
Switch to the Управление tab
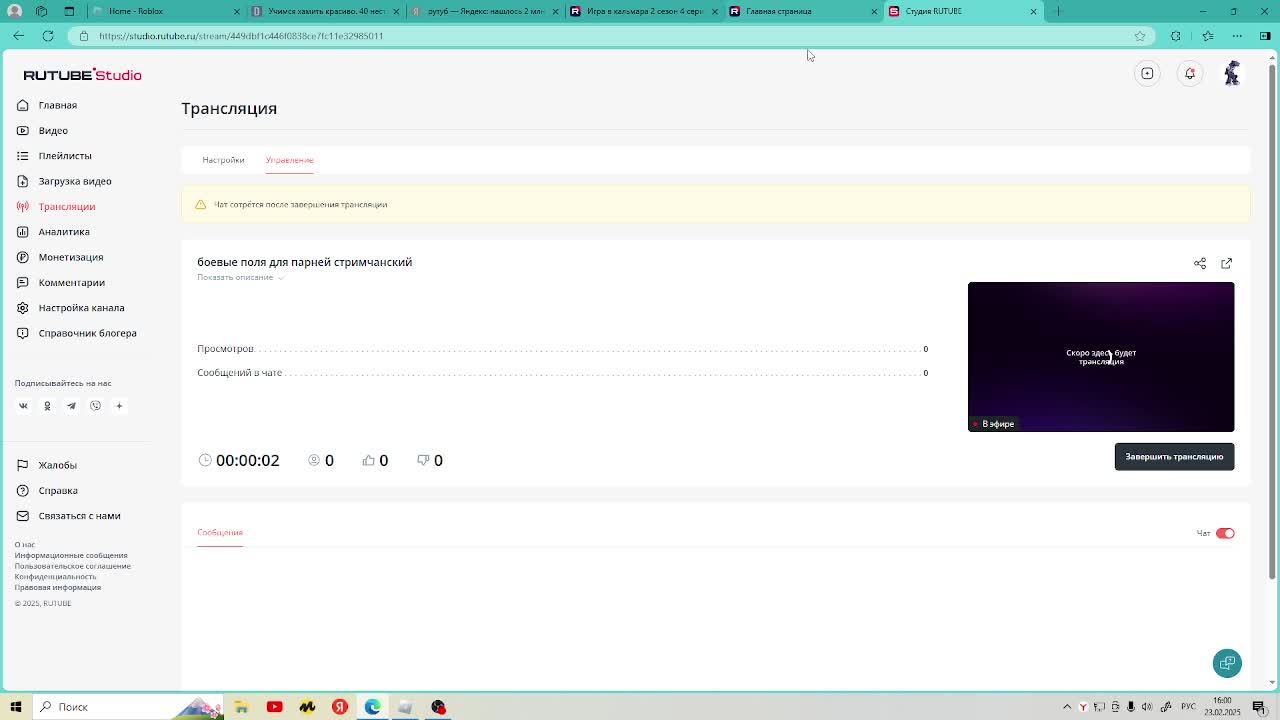click(x=289, y=160)
